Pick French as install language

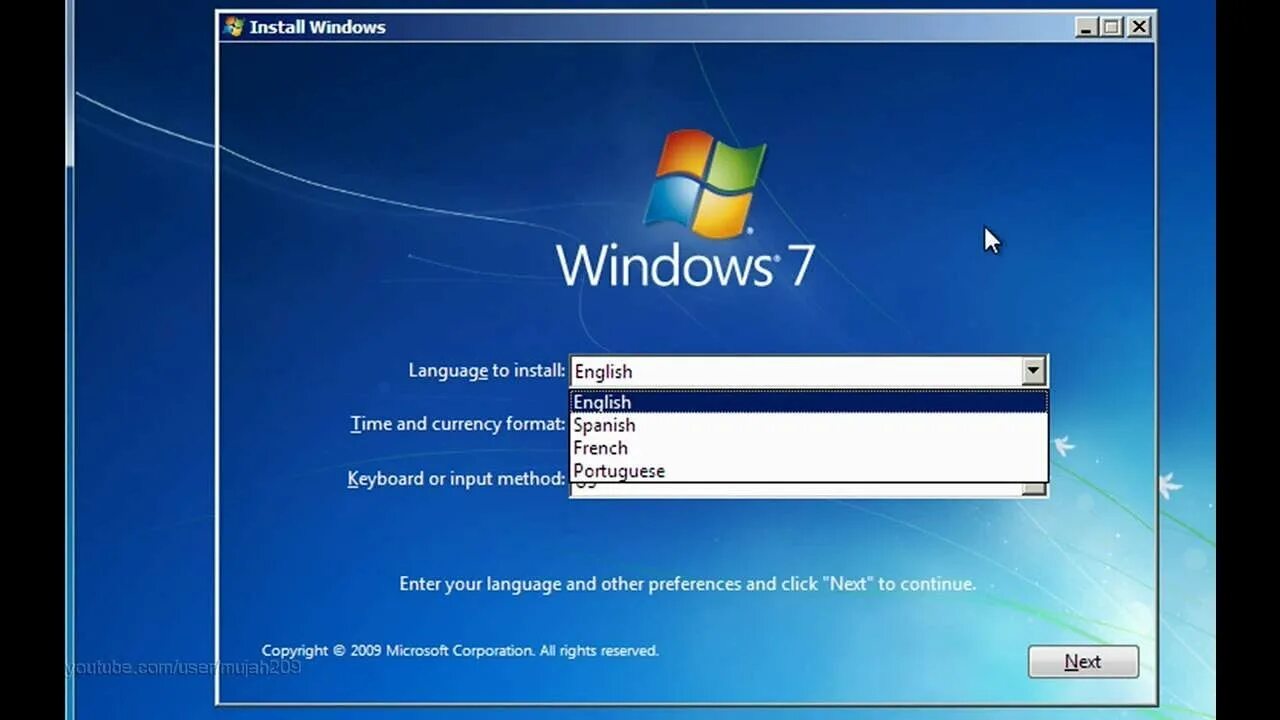[x=808, y=448]
